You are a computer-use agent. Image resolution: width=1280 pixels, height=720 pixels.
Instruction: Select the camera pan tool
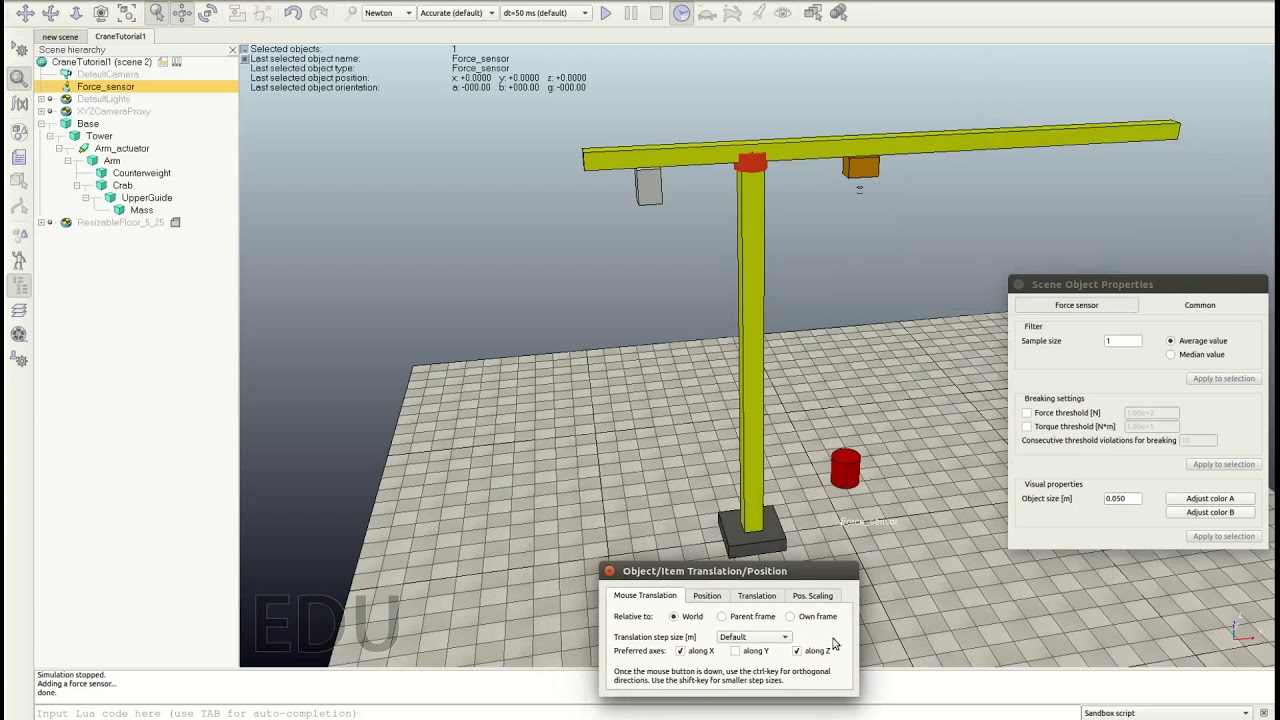(24, 13)
